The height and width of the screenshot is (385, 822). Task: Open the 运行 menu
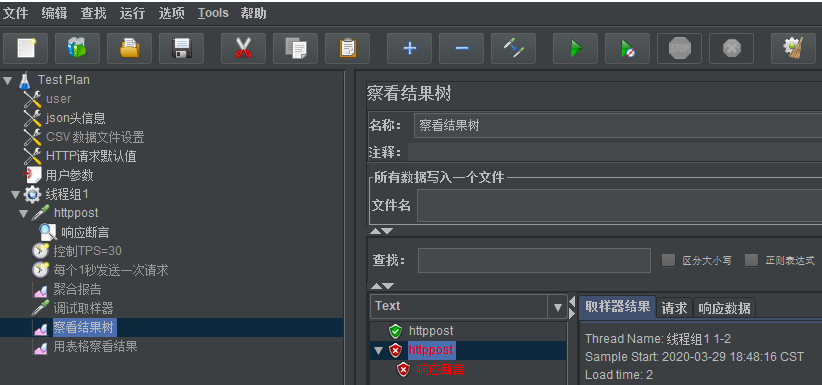[x=132, y=14]
